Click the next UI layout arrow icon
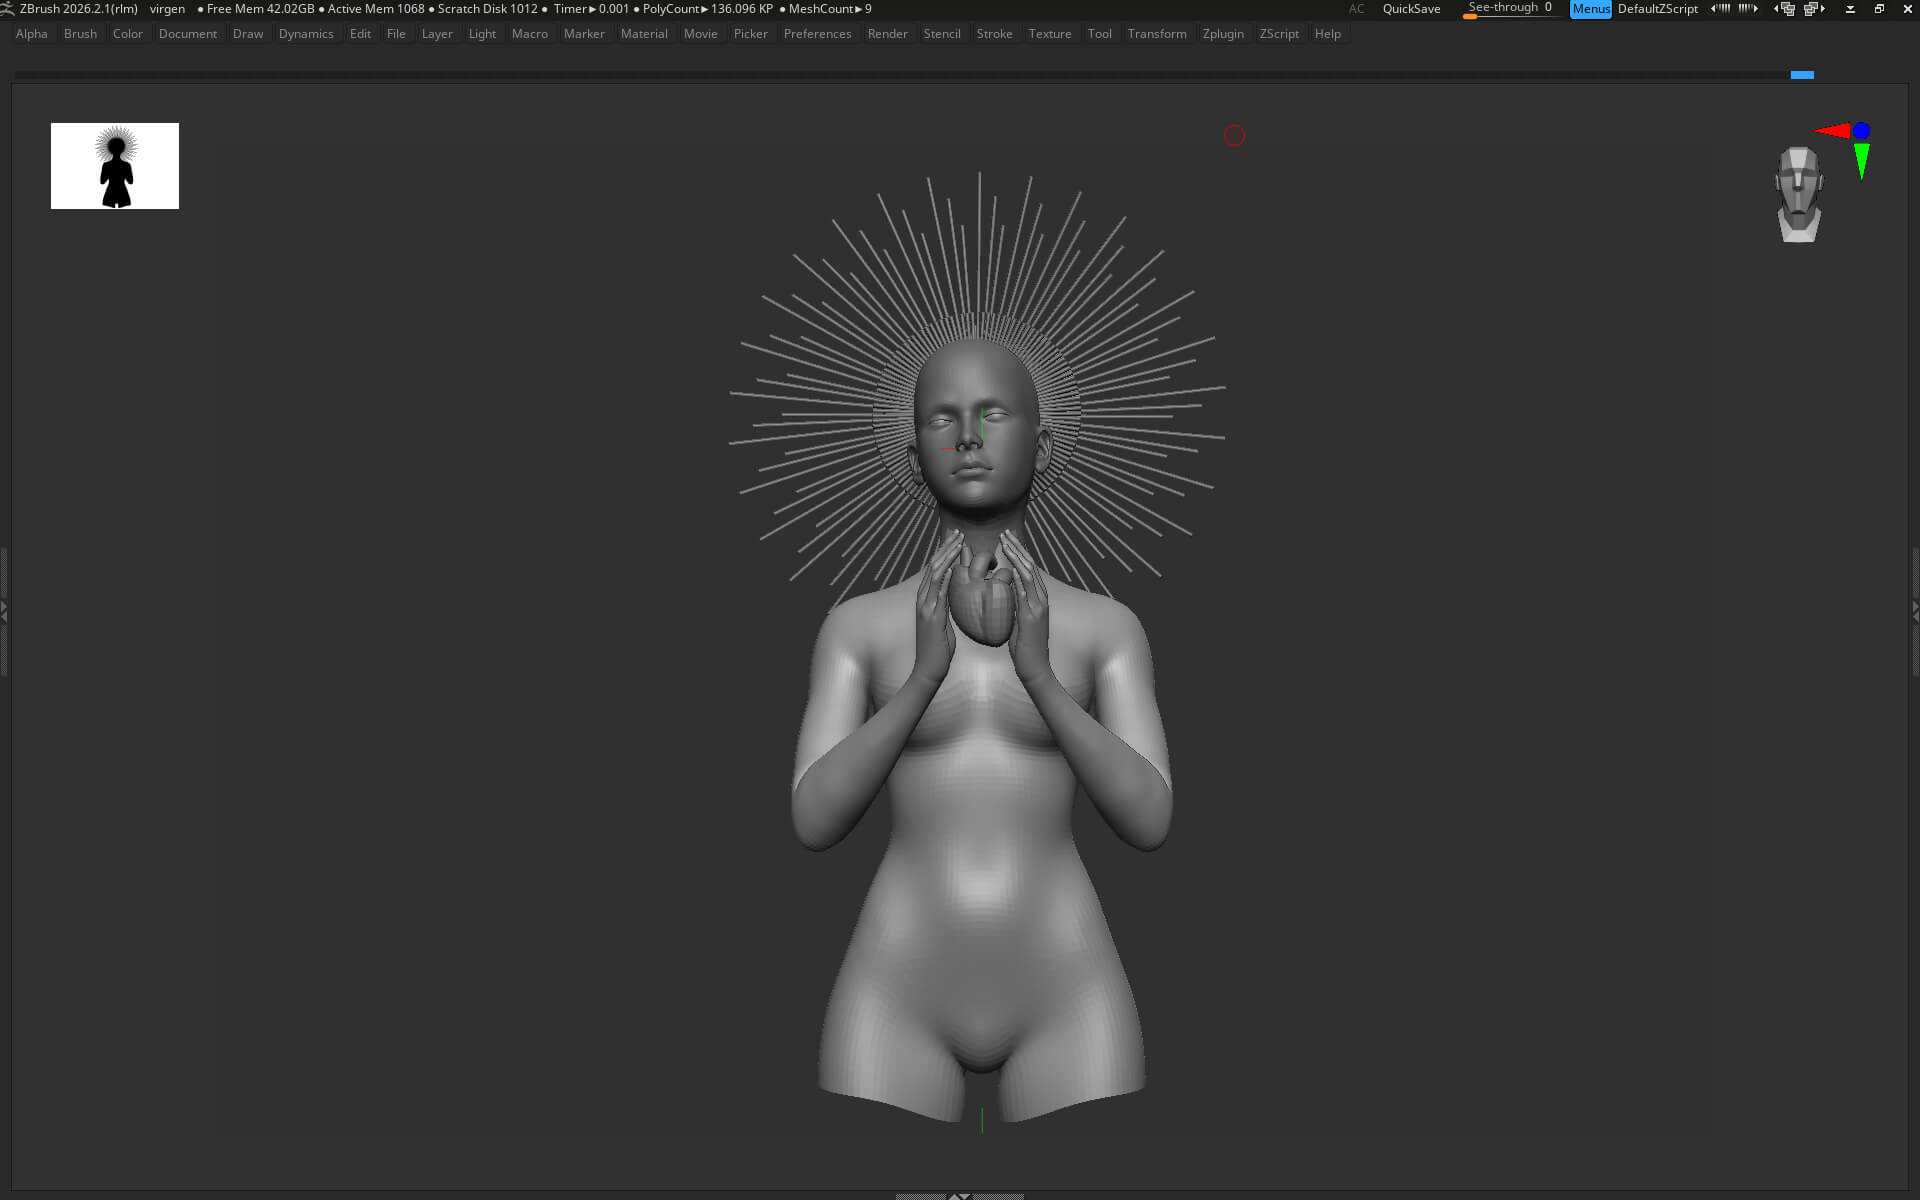 pyautogui.click(x=1815, y=9)
